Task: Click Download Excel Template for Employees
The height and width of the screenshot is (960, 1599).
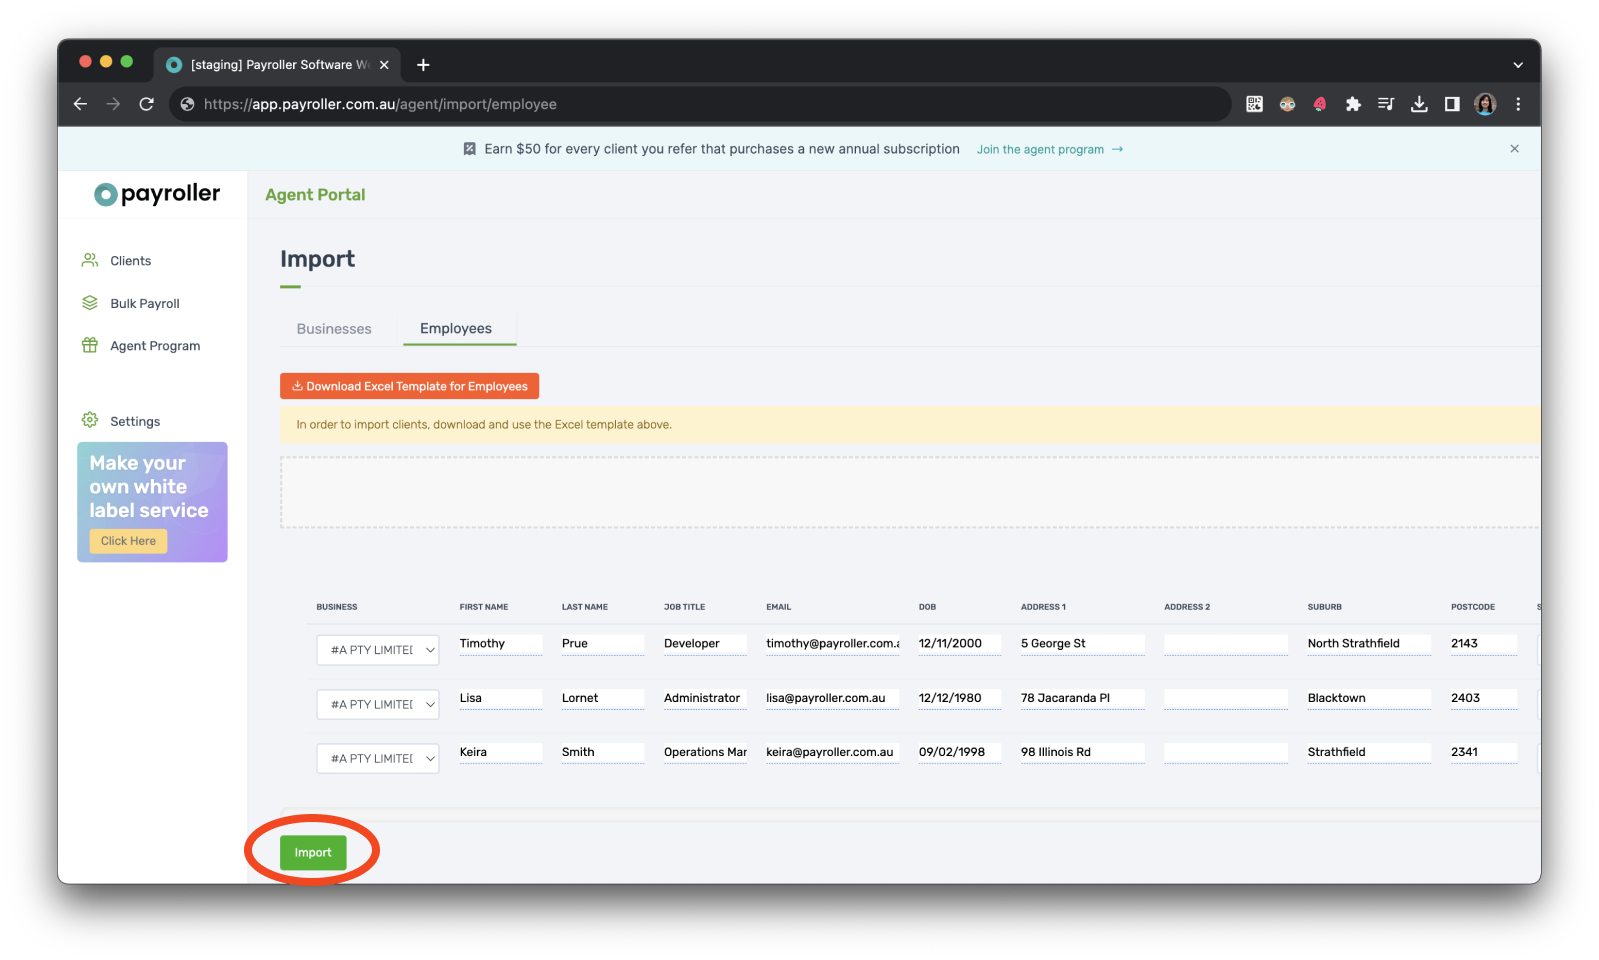Action: (409, 386)
